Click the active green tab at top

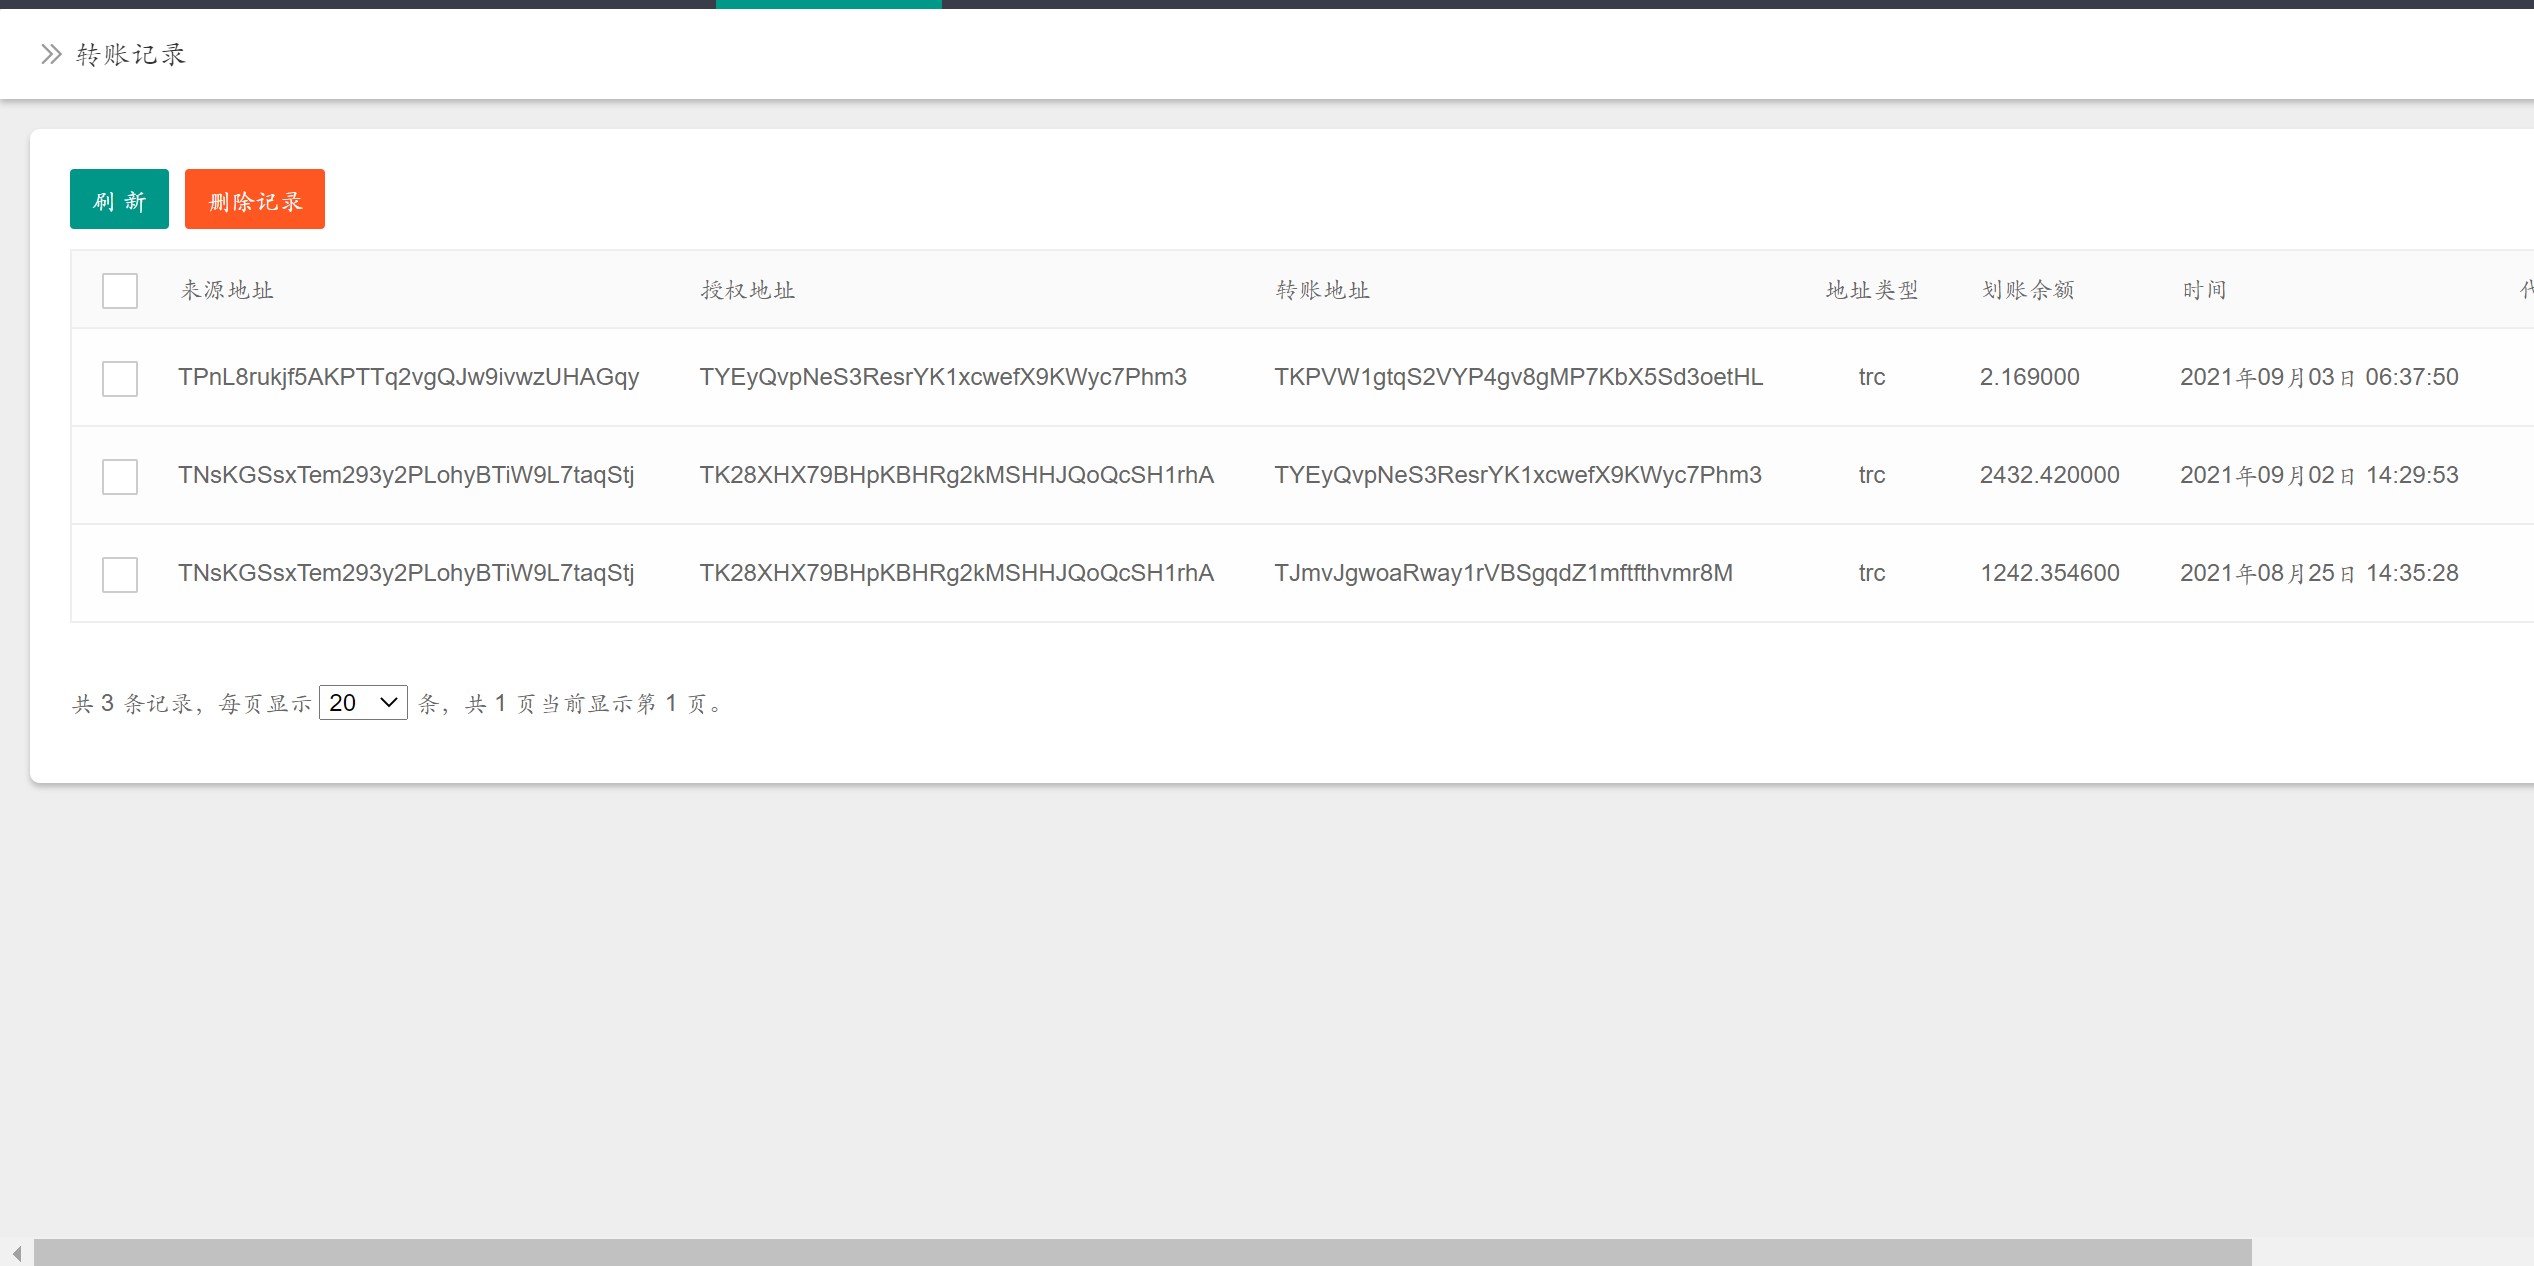(828, 4)
